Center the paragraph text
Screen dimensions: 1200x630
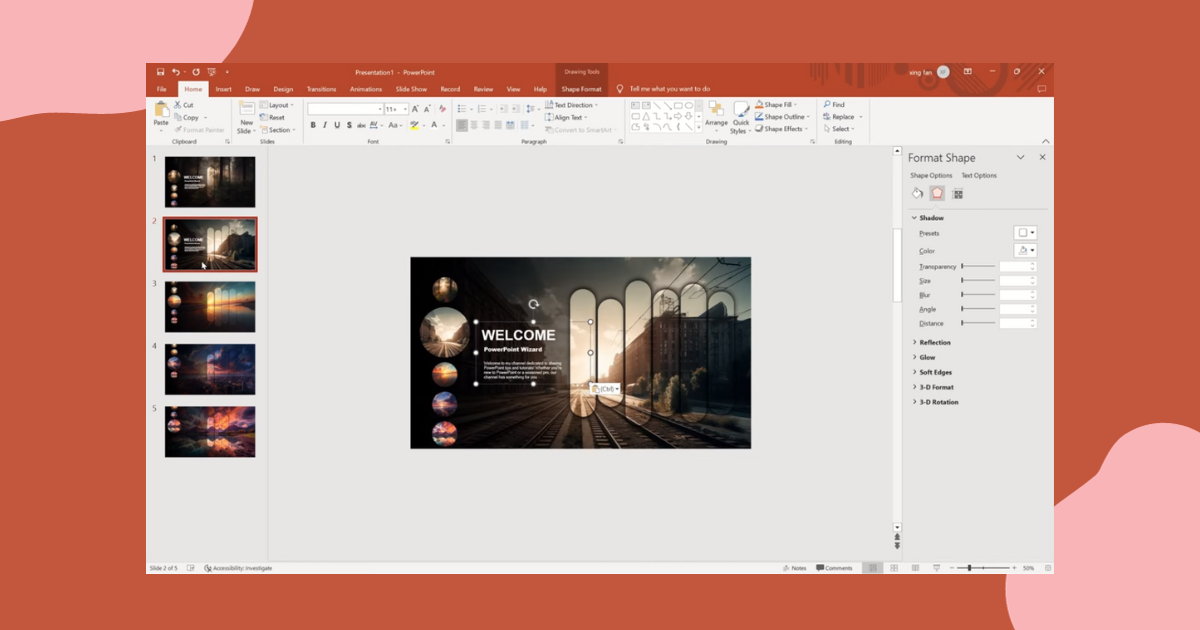pyautogui.click(x=474, y=125)
